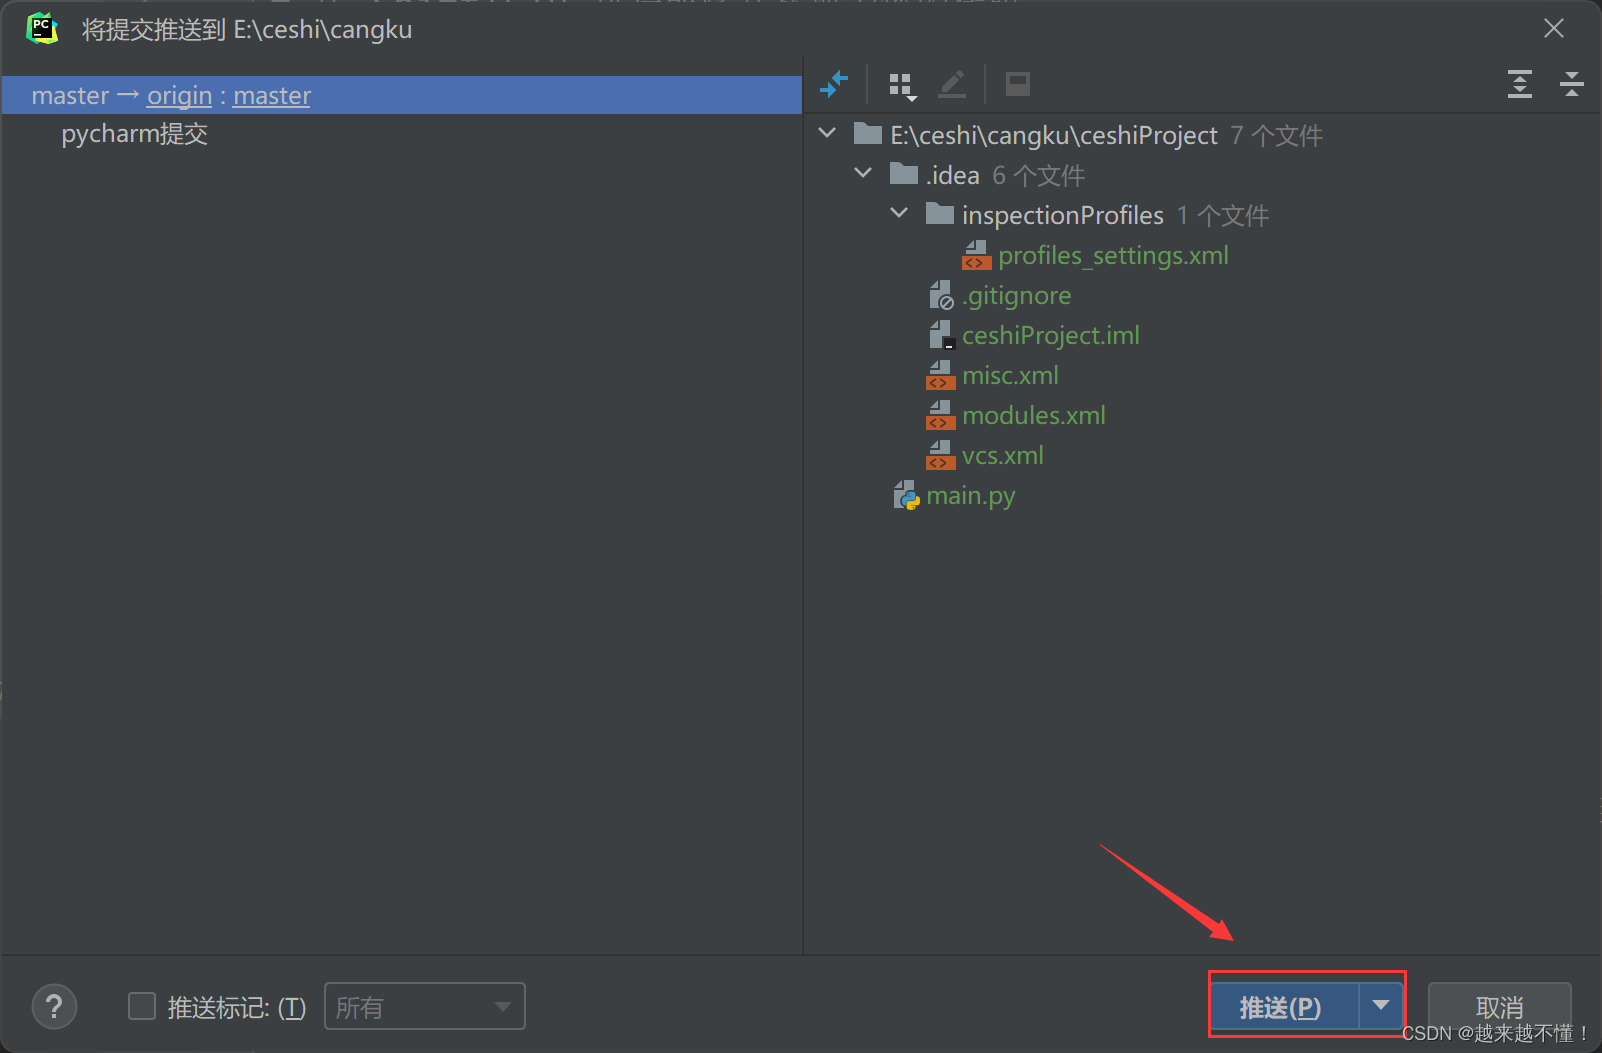Close the push dialog with X

[1553, 29]
